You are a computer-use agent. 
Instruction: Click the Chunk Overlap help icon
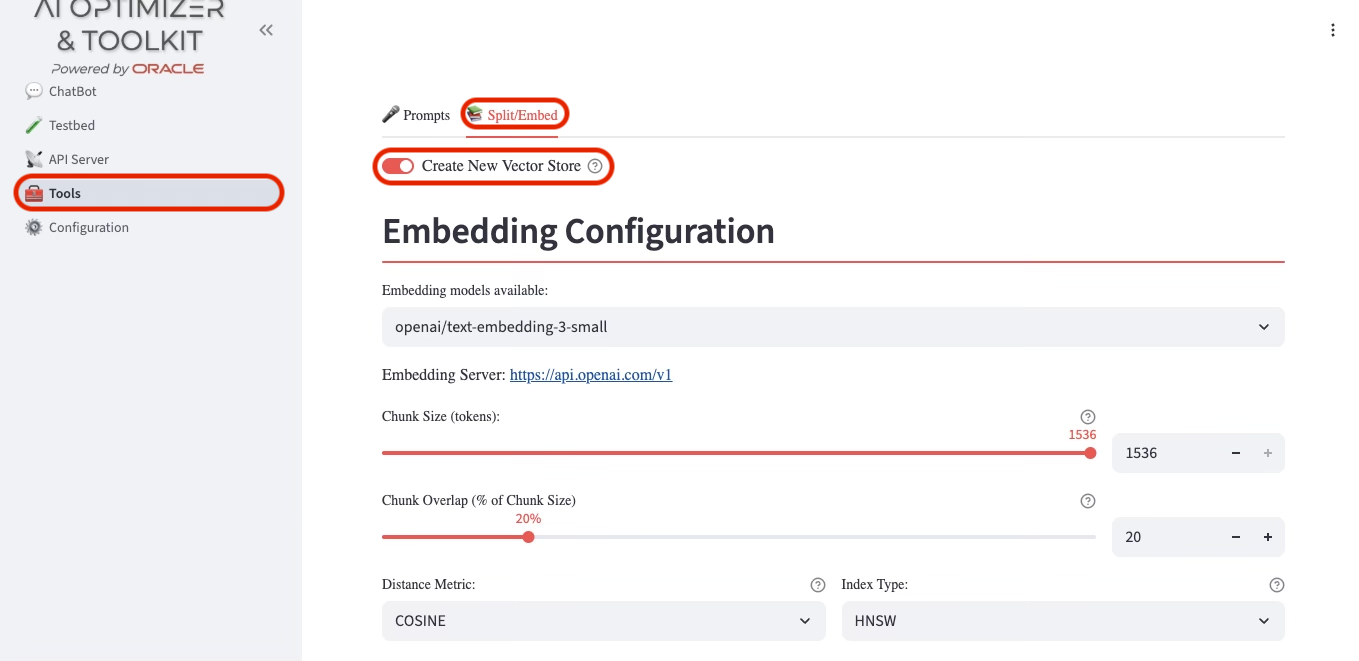click(1088, 501)
